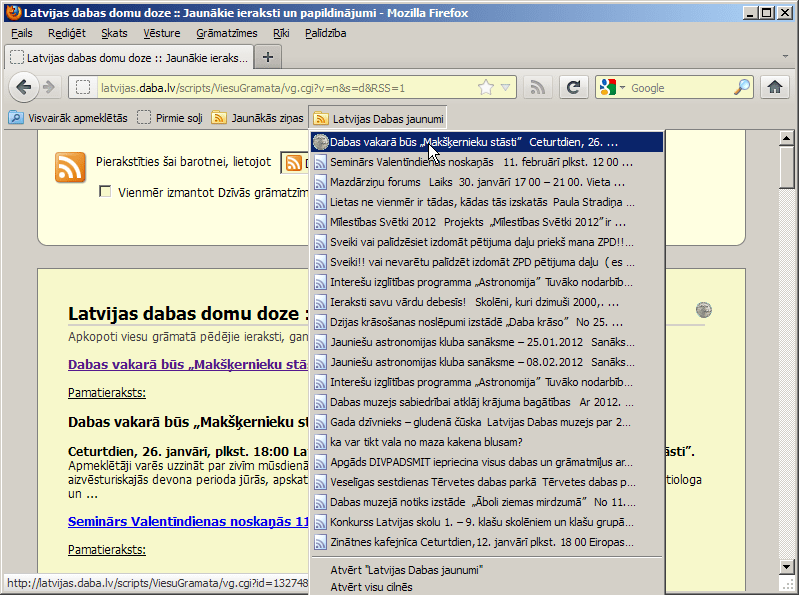Screen dimensions: 799x595
Task: Select the Mazdārziņu forums feed entry
Action: 487,182
